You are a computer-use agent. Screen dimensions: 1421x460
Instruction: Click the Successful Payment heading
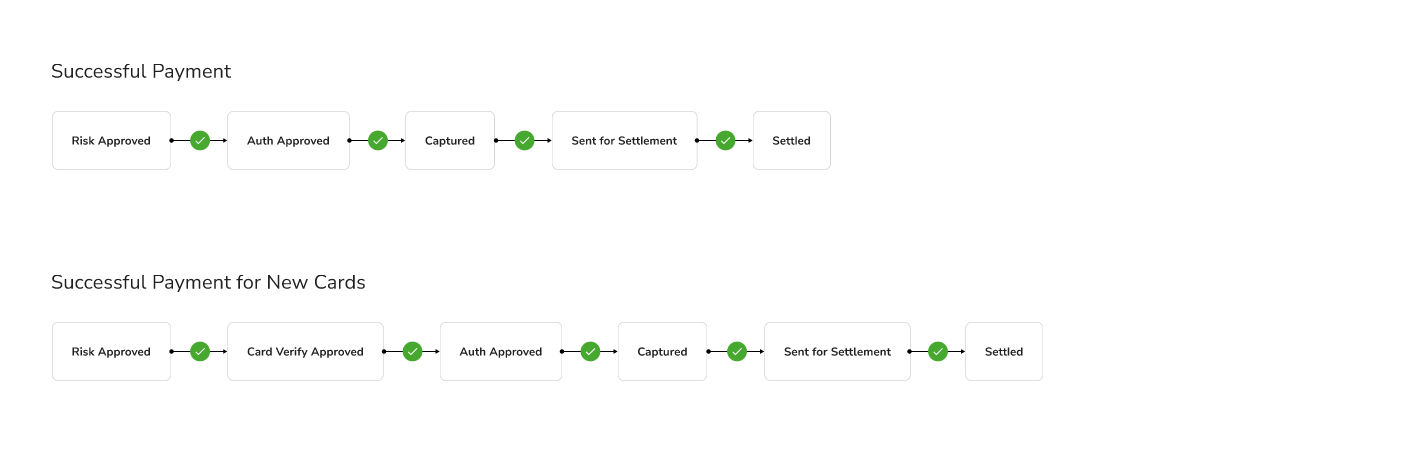[x=141, y=72]
